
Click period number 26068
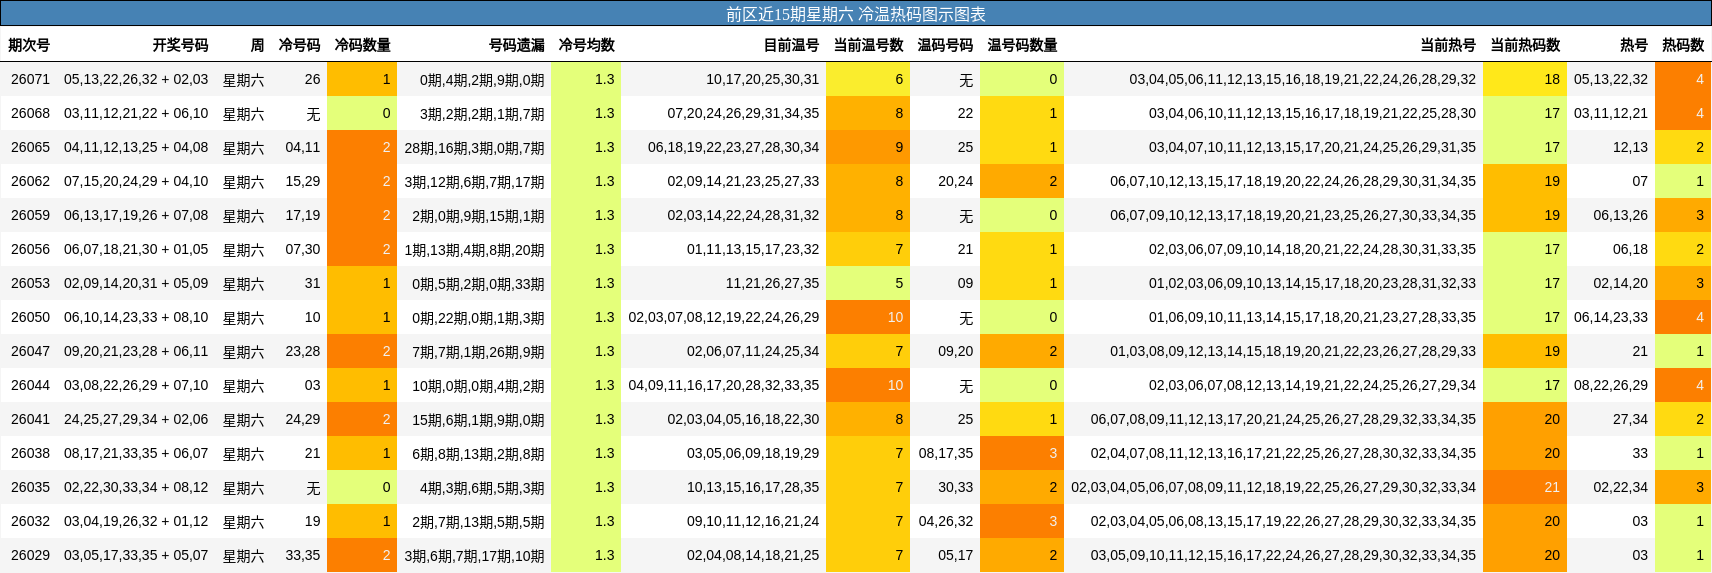(31, 113)
